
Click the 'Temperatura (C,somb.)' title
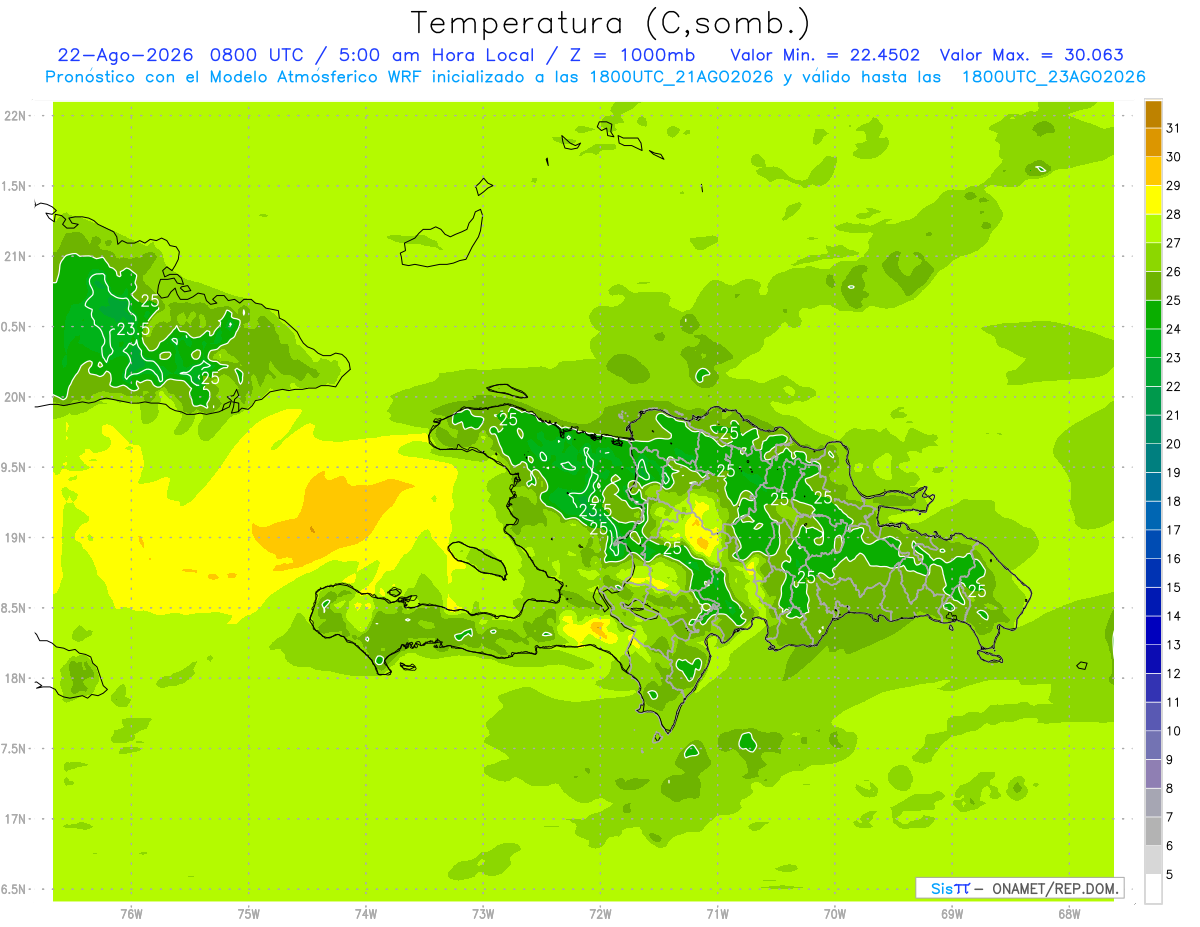coord(611,23)
